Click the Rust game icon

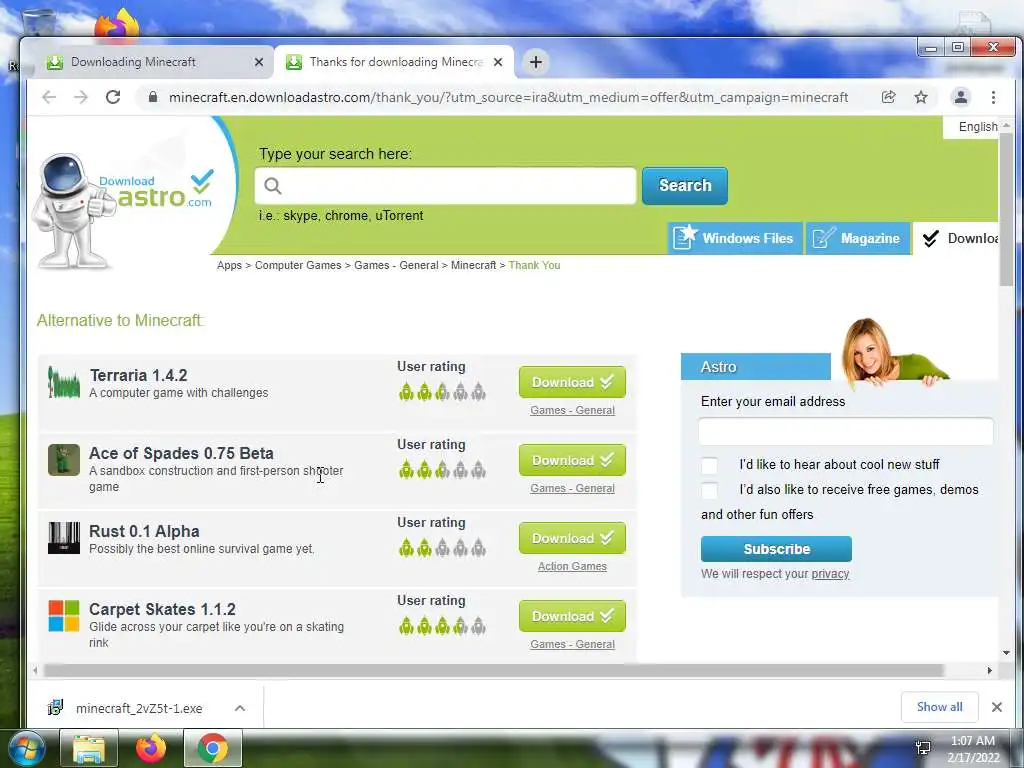pyautogui.click(x=63, y=538)
